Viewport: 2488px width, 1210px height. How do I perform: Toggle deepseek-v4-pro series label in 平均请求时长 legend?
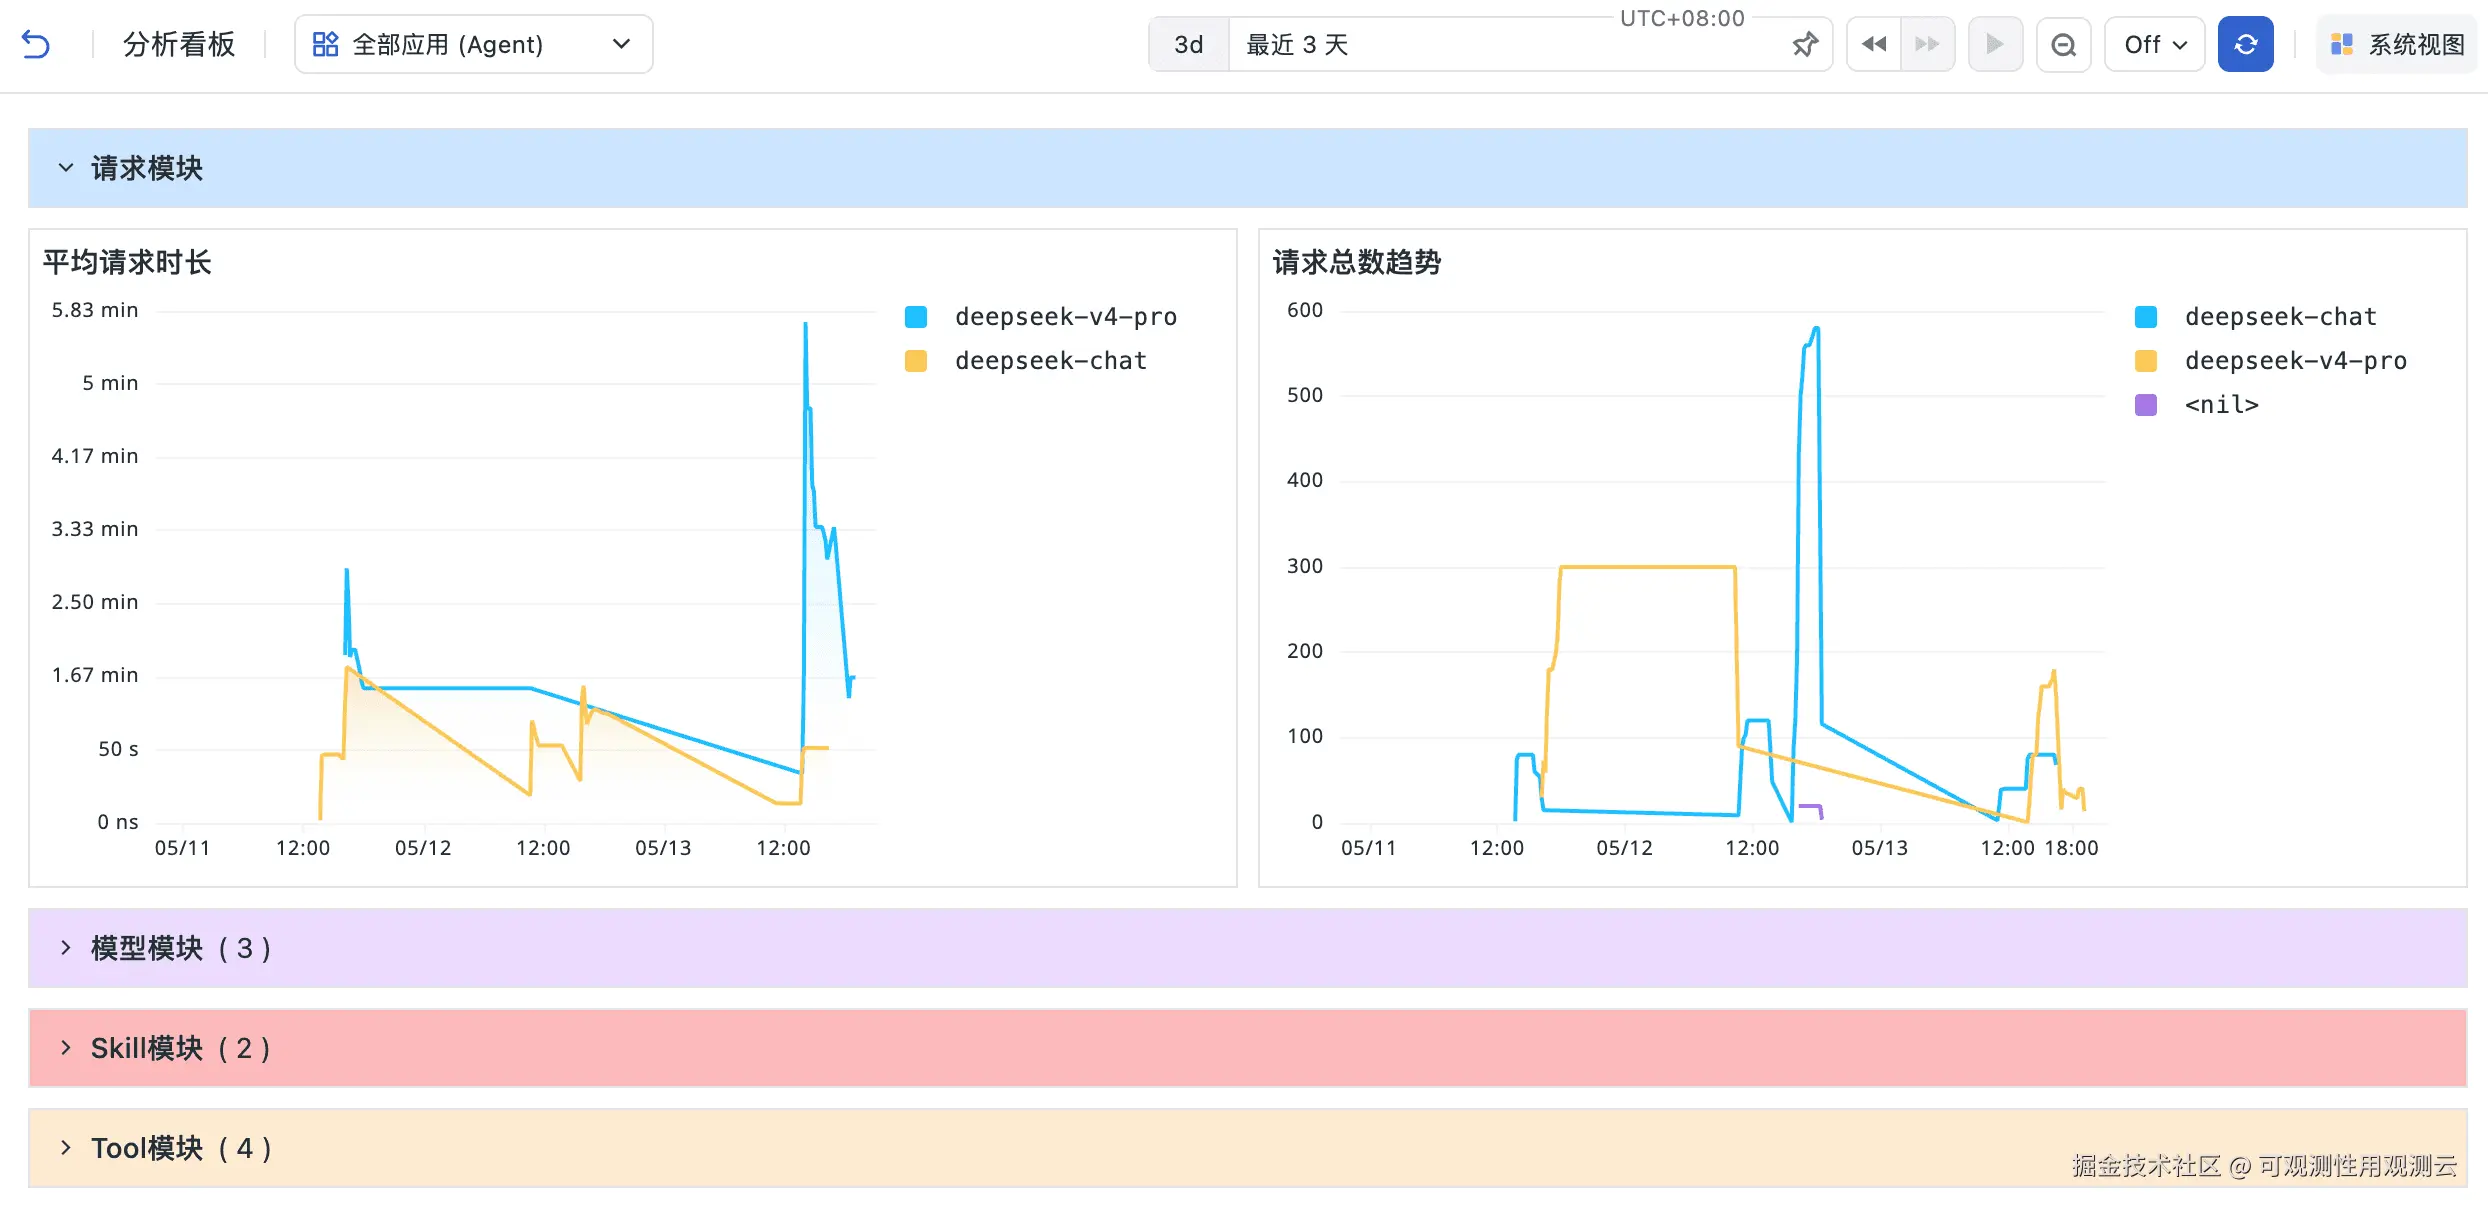(1066, 317)
